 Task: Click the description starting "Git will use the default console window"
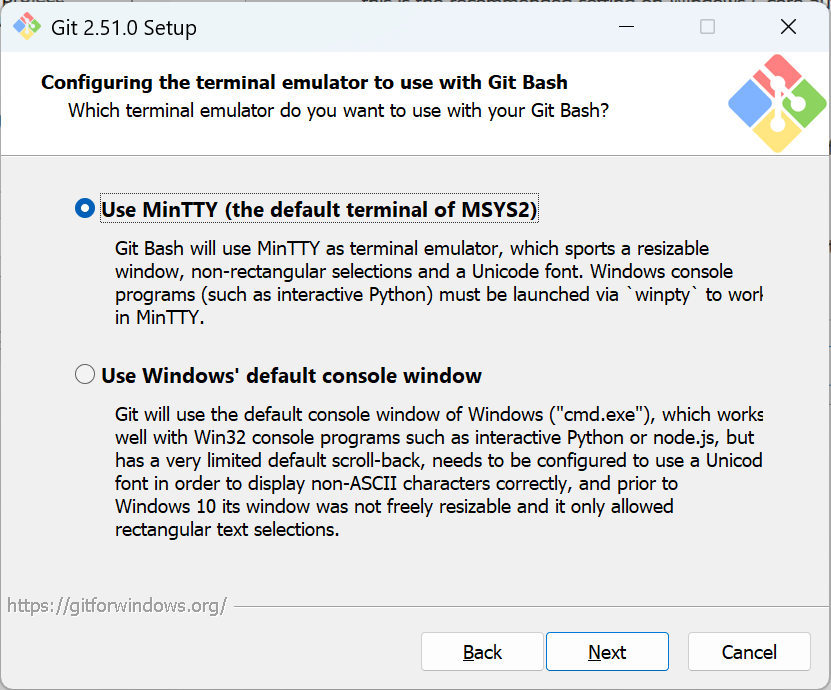(439, 472)
